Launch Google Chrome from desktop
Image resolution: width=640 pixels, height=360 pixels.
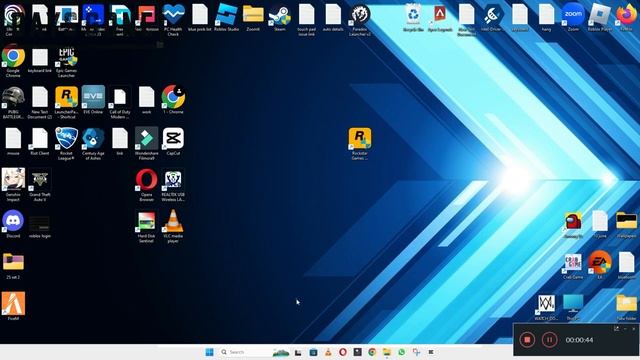(x=13, y=56)
